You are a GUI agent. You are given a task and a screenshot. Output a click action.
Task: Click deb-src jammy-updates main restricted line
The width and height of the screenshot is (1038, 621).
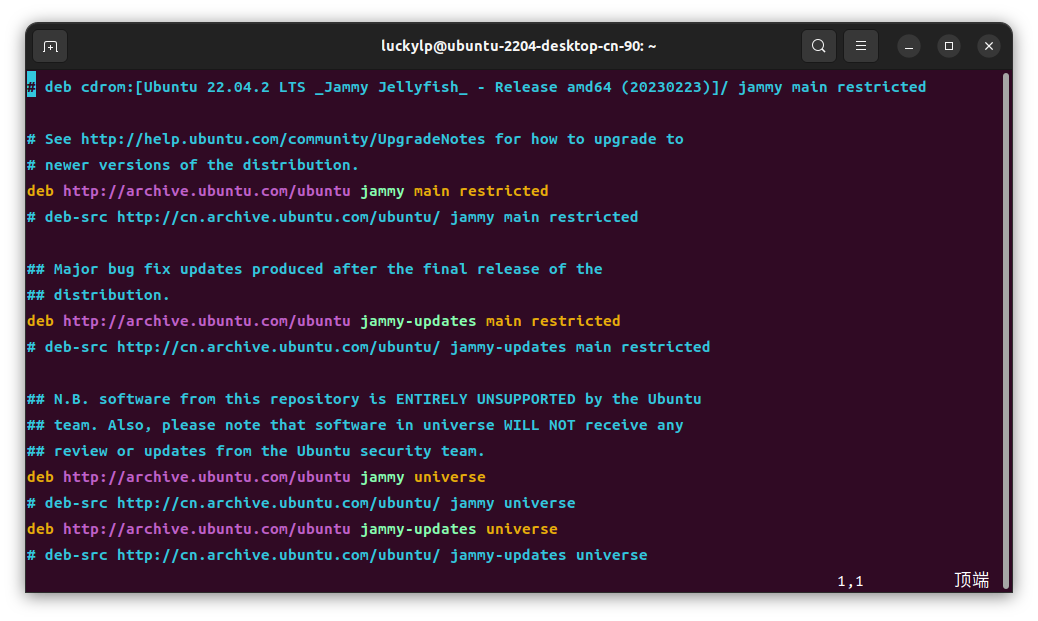pos(368,347)
